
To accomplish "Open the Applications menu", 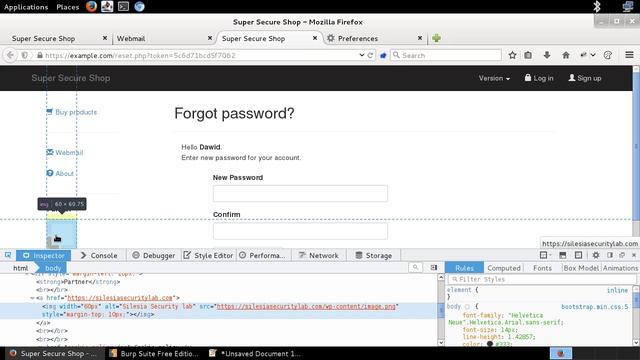I will pos(26,7).
